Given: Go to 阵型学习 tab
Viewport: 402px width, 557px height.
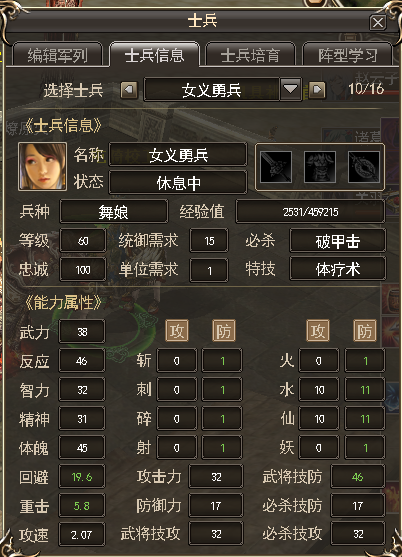Looking at the screenshot, I should pos(347,55).
